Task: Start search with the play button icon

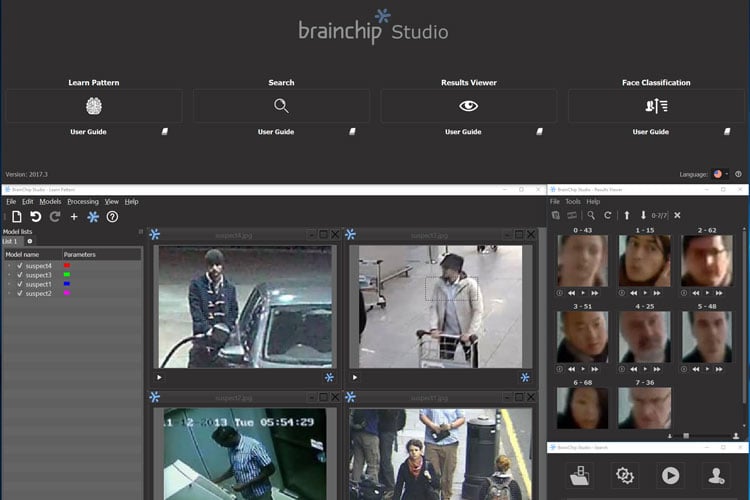Action: 669,475
